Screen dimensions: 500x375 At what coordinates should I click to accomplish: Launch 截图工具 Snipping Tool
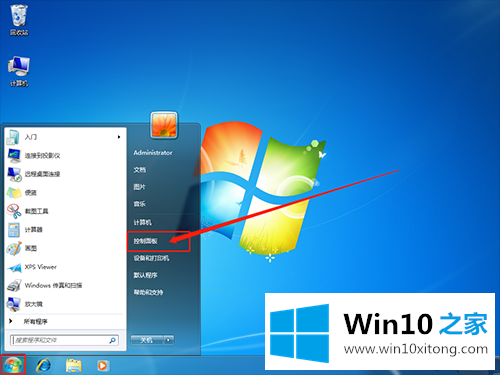[65, 211]
